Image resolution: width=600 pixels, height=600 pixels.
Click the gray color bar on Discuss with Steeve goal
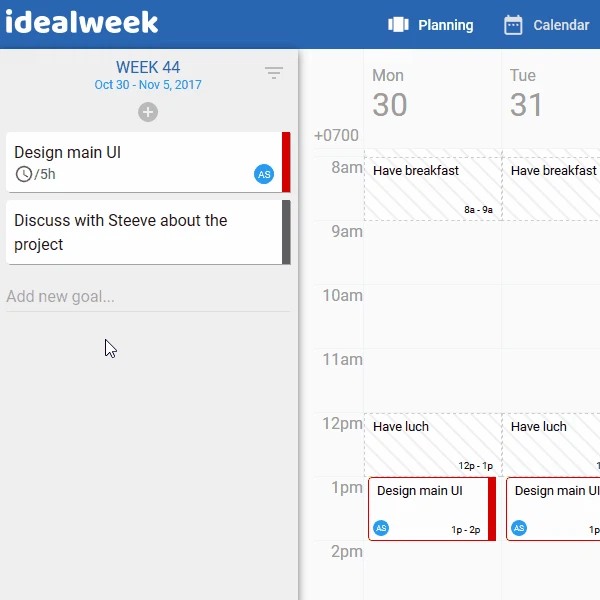[x=286, y=232]
